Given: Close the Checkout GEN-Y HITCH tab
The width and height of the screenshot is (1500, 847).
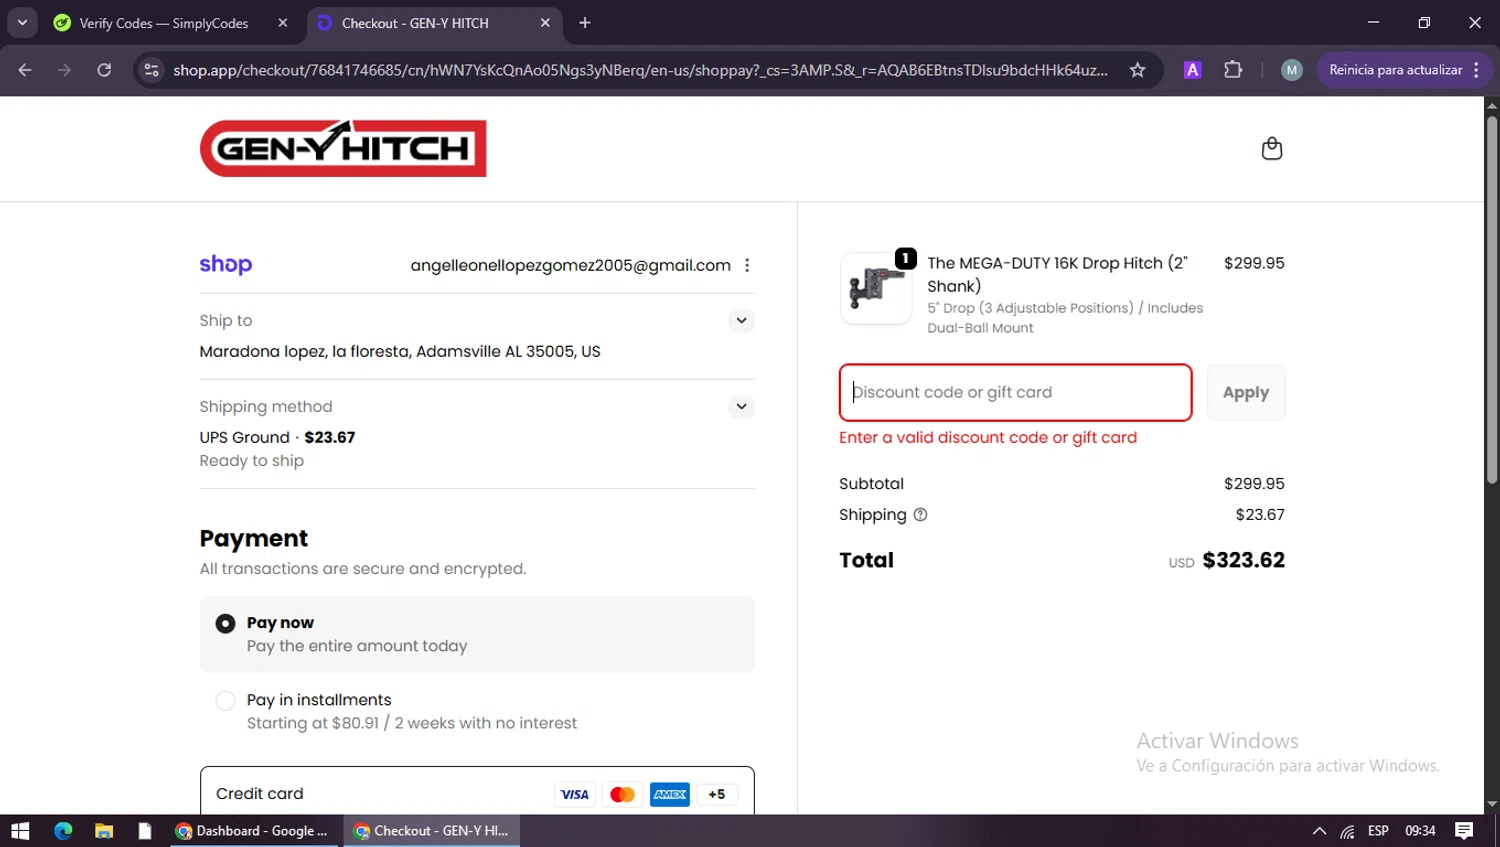Looking at the screenshot, I should tap(545, 23).
